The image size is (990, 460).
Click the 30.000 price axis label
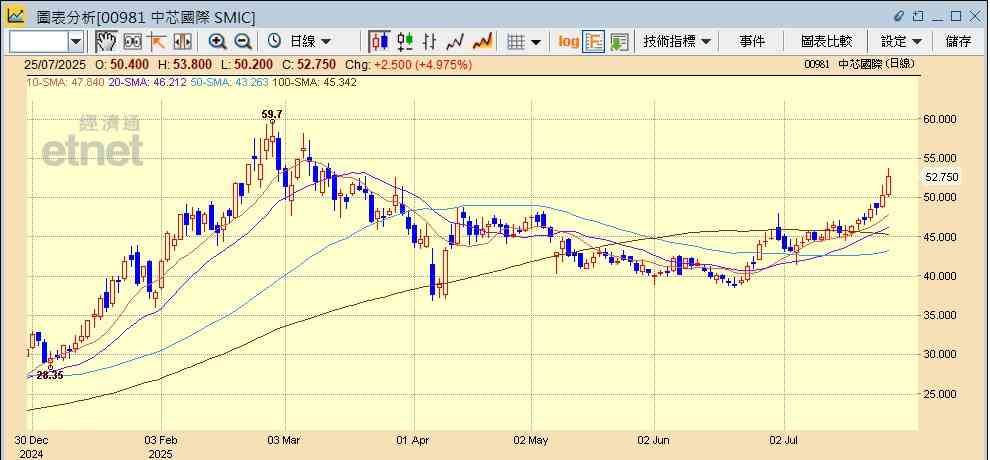pyautogui.click(x=938, y=354)
